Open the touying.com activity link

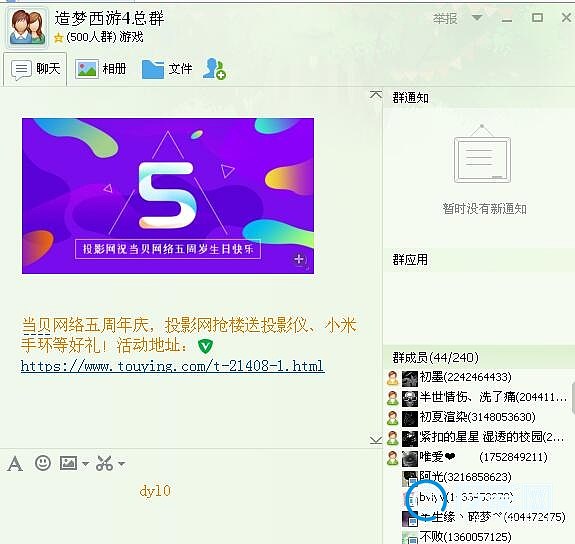pyautogui.click(x=172, y=366)
